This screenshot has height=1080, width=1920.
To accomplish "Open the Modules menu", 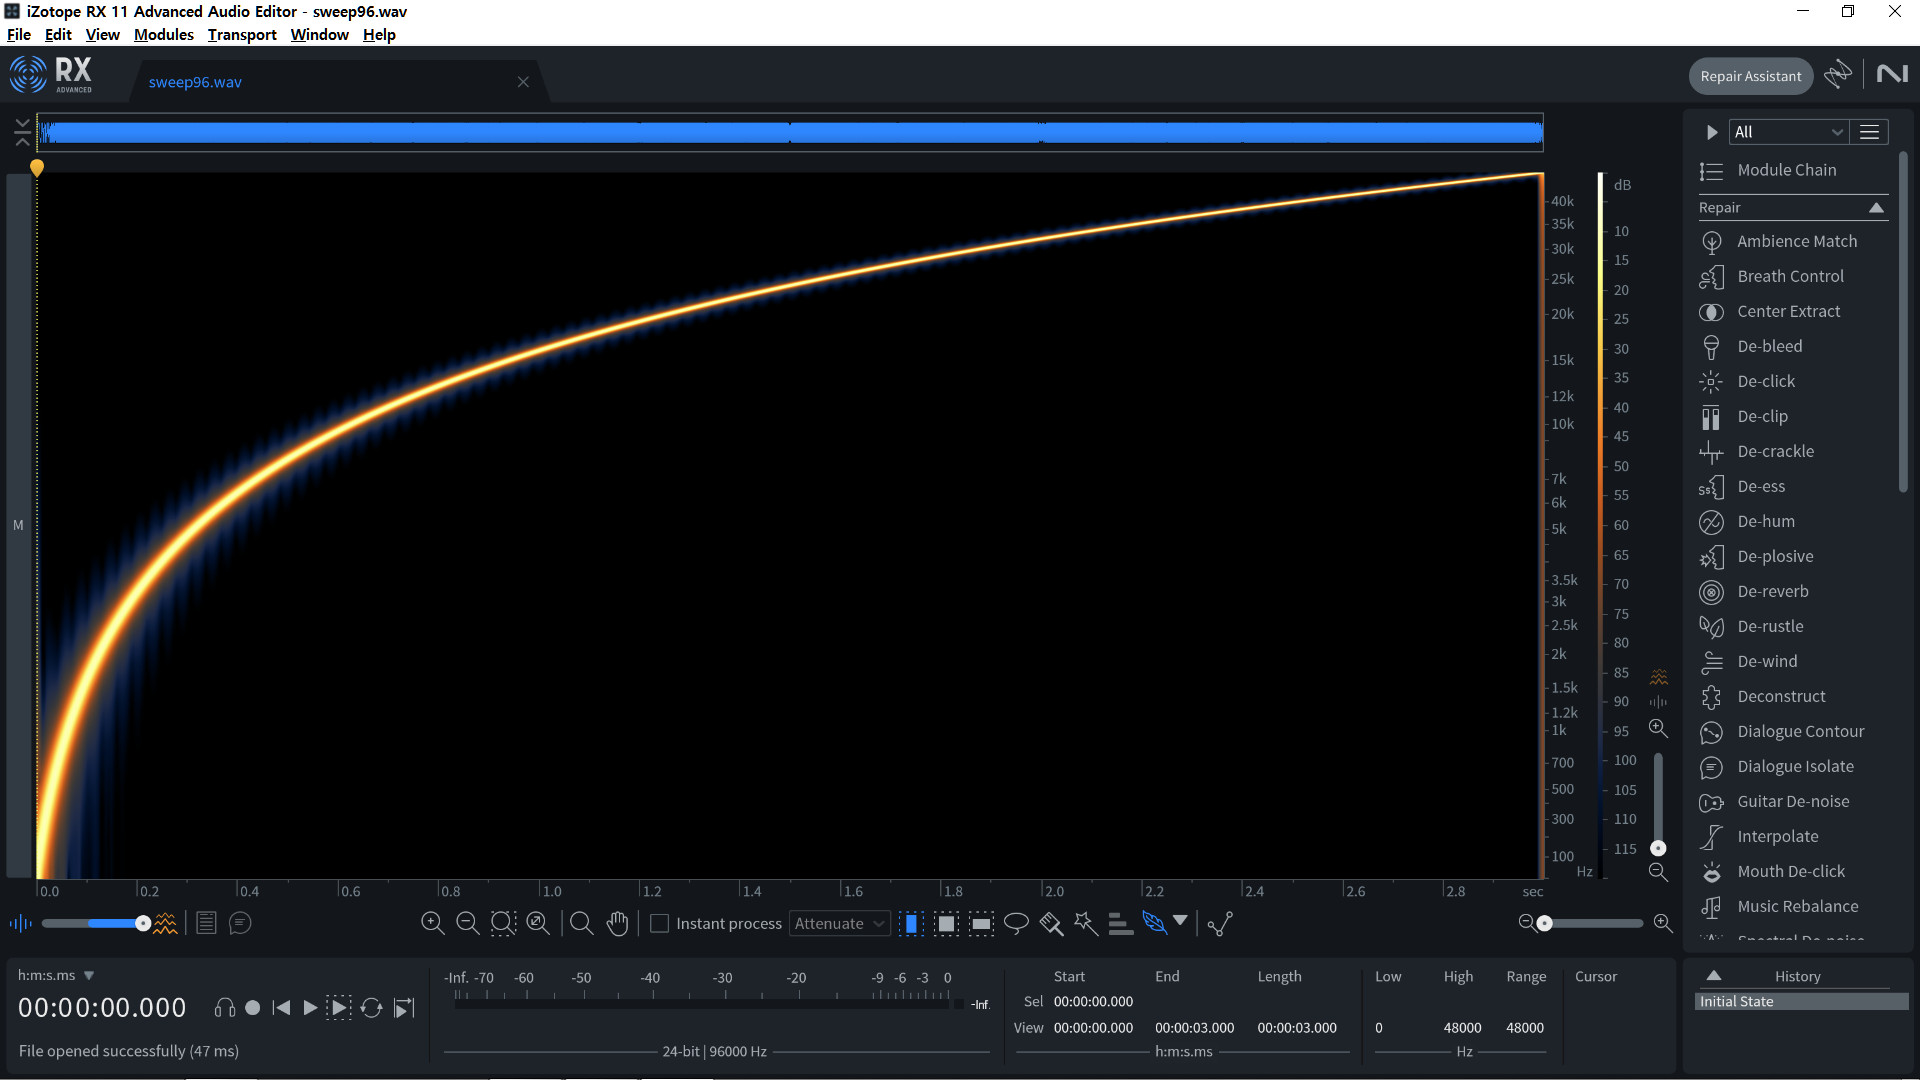I will coord(163,34).
